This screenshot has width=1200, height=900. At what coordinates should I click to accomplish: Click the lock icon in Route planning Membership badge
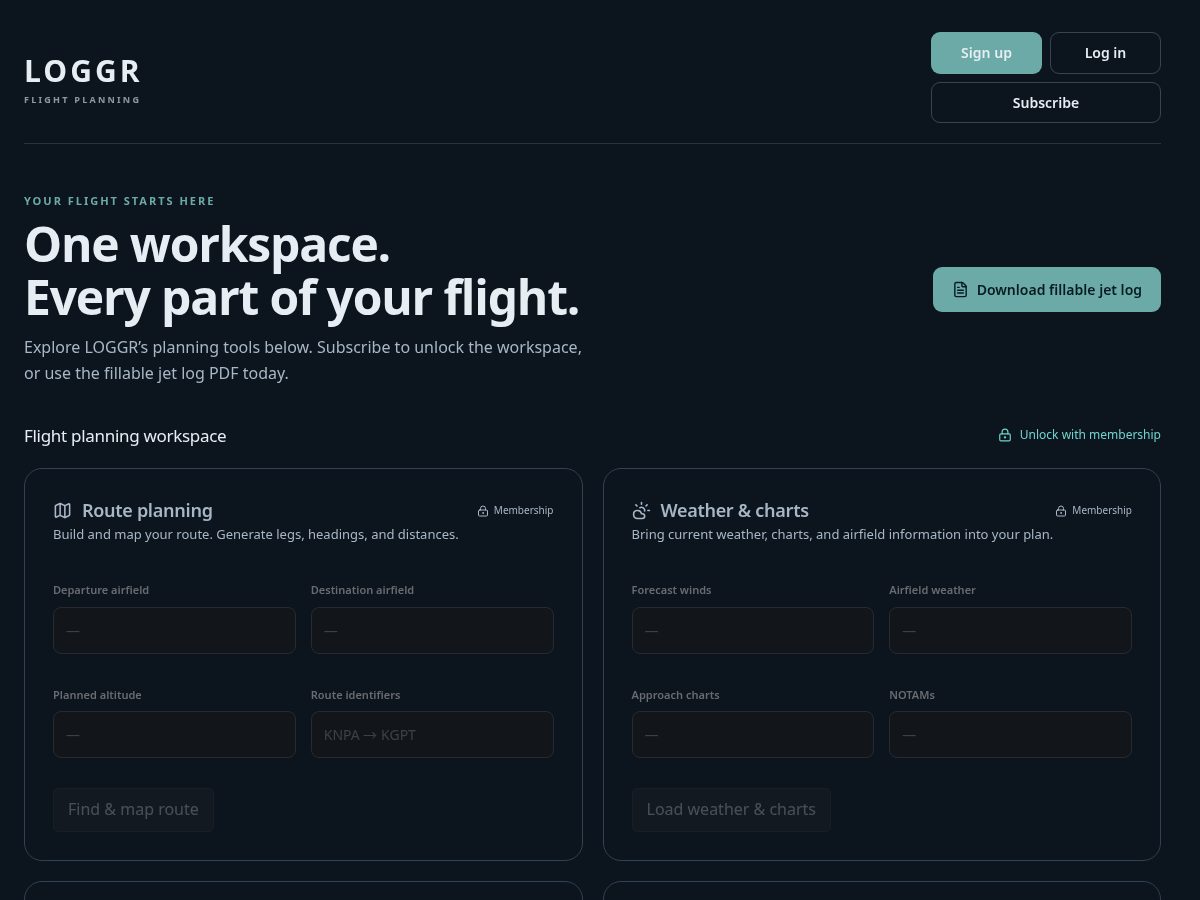pyautogui.click(x=483, y=511)
